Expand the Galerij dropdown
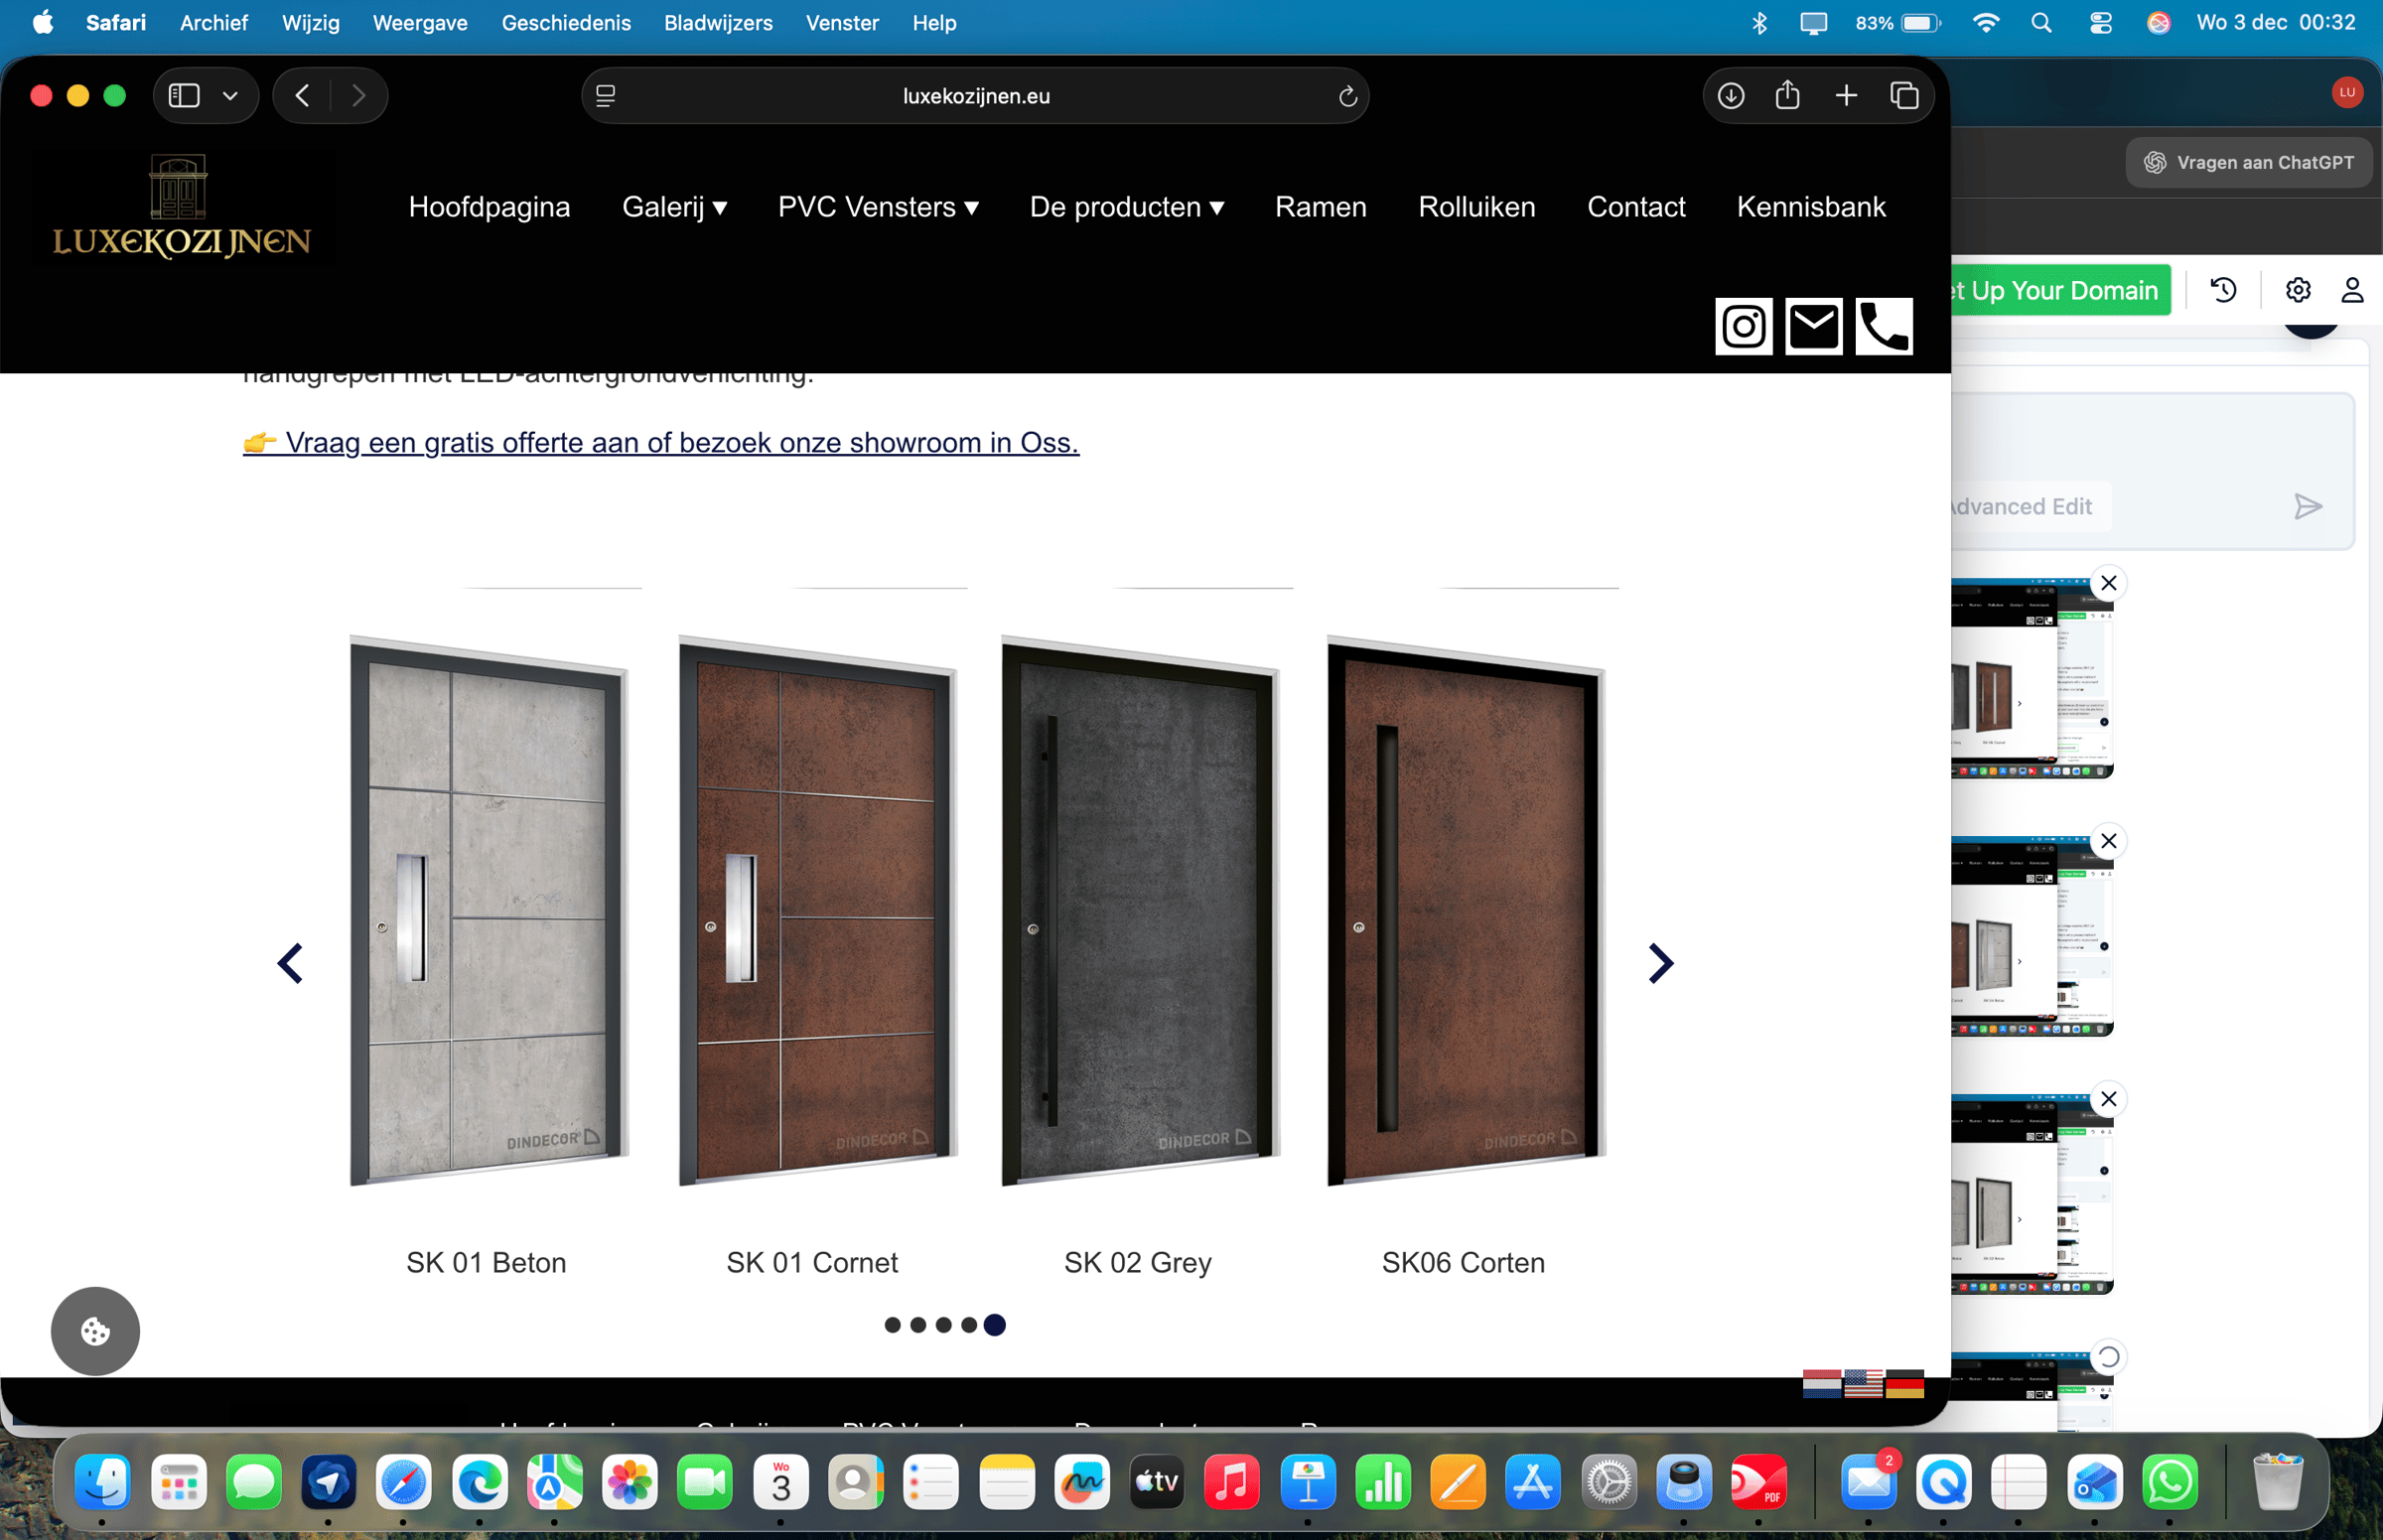 click(x=674, y=207)
